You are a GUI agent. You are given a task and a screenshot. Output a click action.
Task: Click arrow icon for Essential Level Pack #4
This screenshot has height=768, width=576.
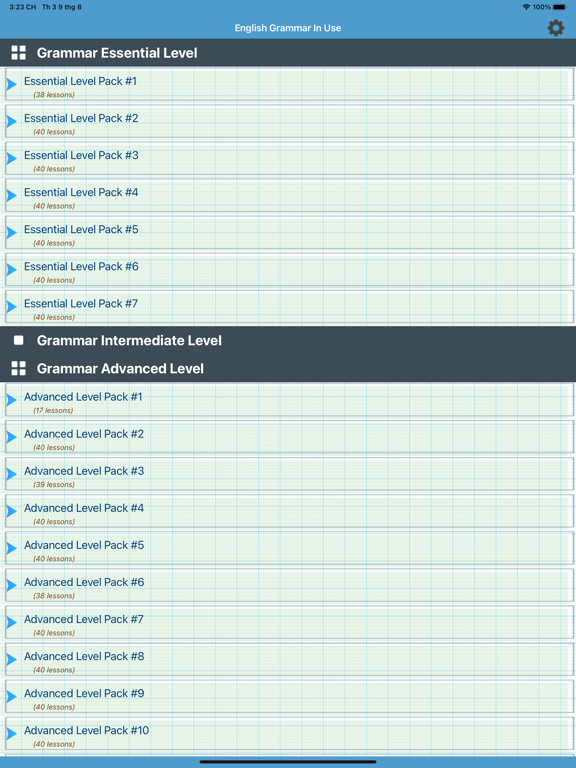point(11,195)
